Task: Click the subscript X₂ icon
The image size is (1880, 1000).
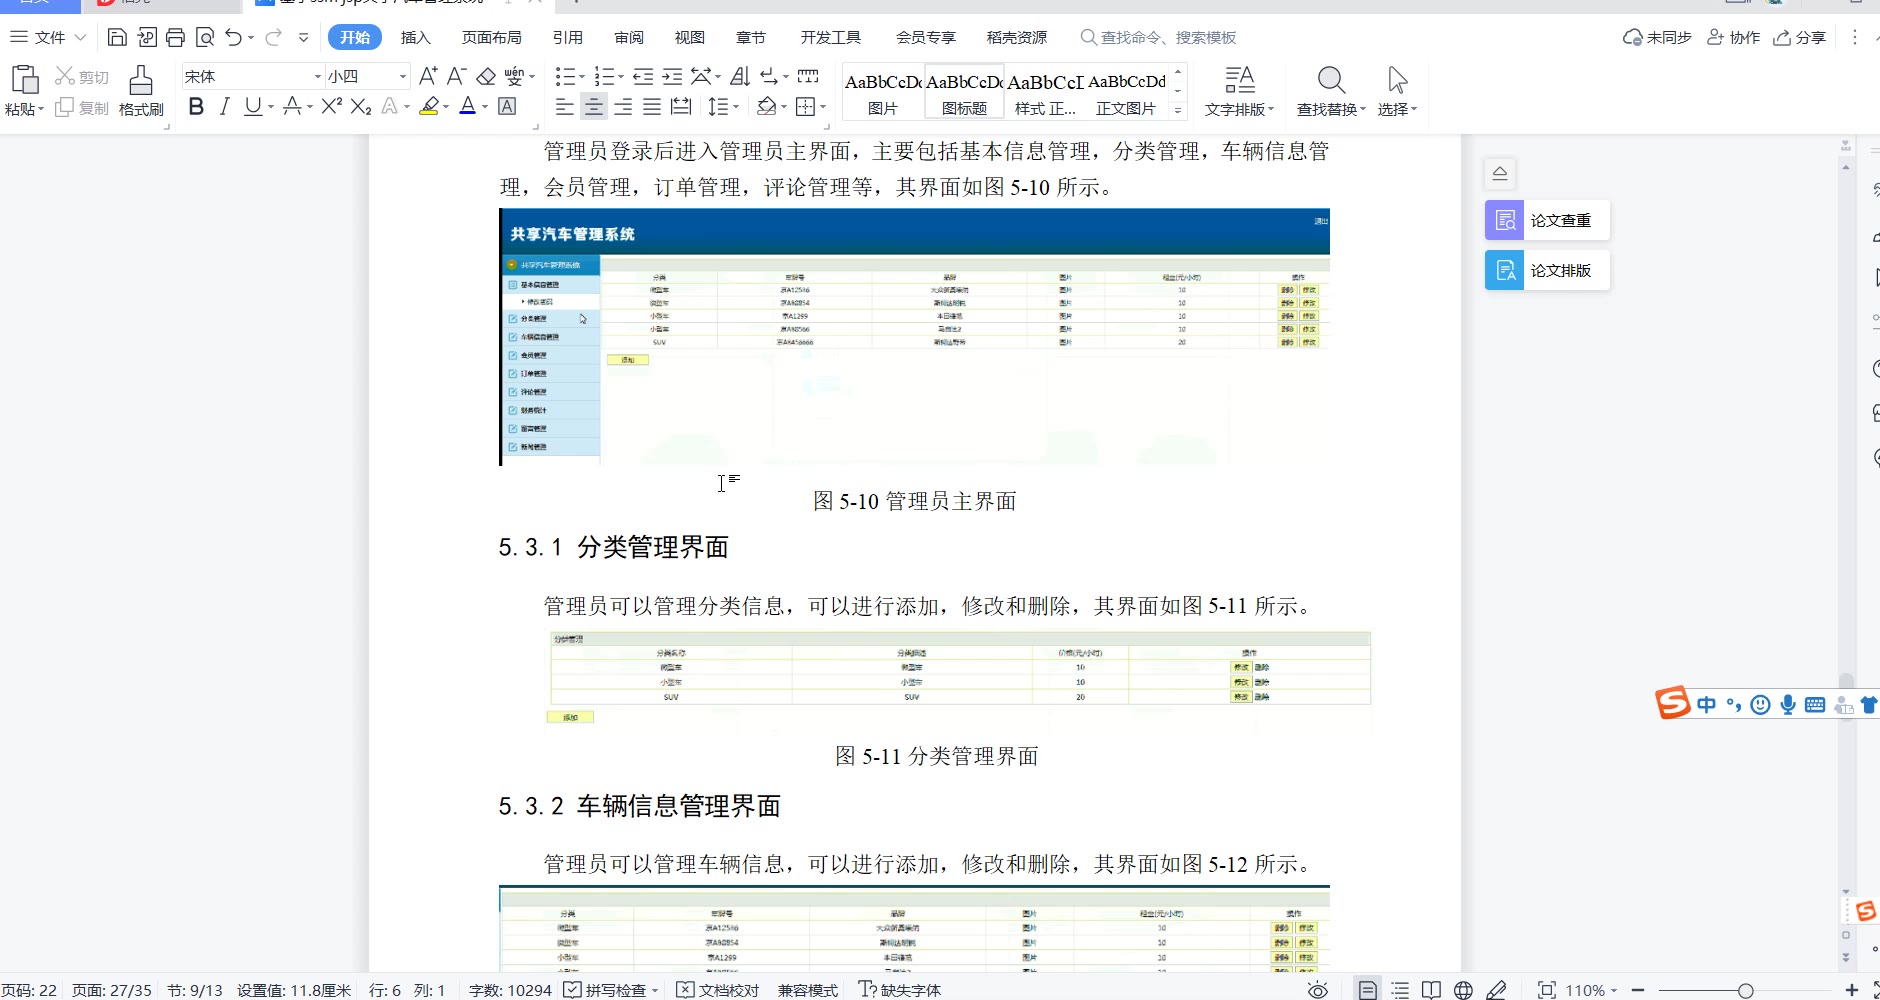Action: pos(361,106)
